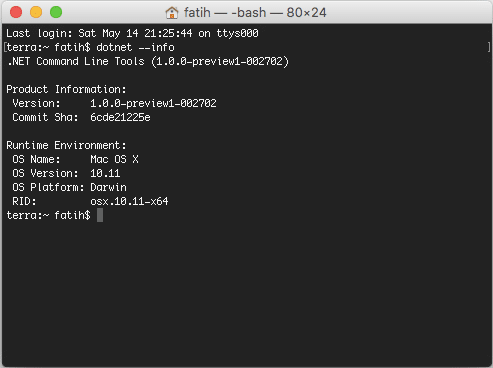493x368 pixels.
Task: Click the OS Version value 10.11
Action: [105, 173]
